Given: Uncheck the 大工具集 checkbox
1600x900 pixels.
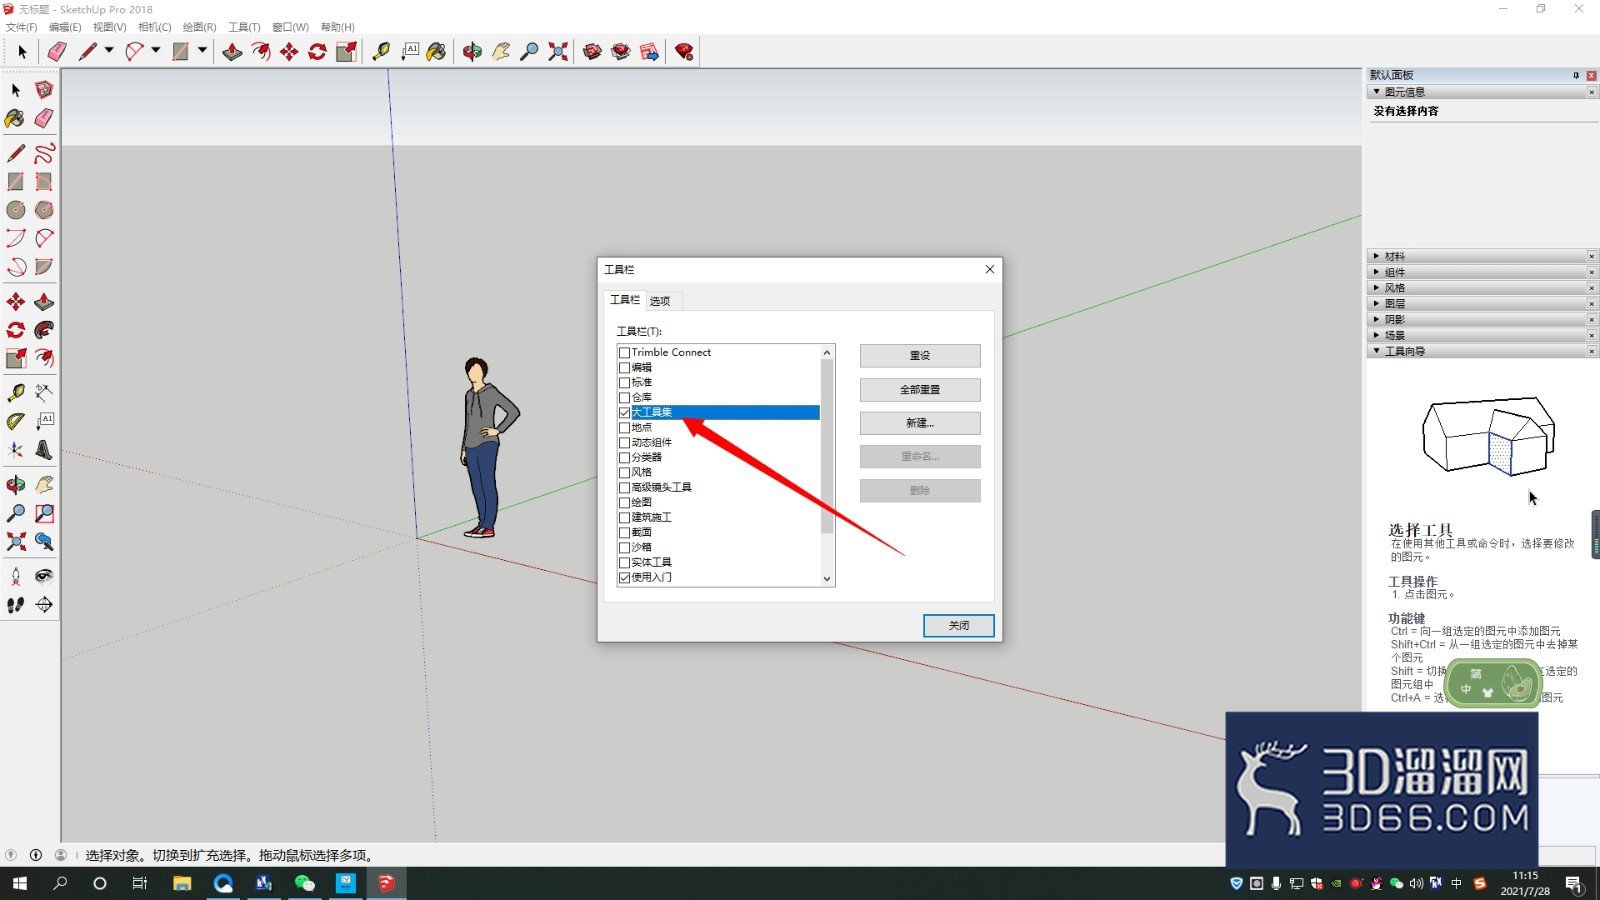Looking at the screenshot, I should pyautogui.click(x=624, y=413).
